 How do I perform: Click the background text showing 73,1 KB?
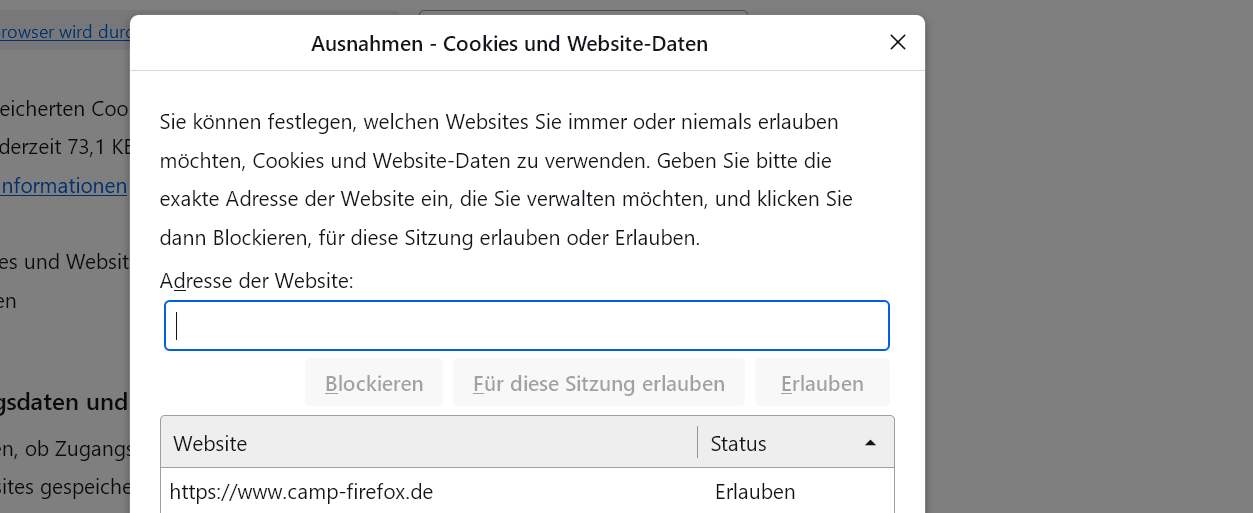pyautogui.click(x=66, y=147)
